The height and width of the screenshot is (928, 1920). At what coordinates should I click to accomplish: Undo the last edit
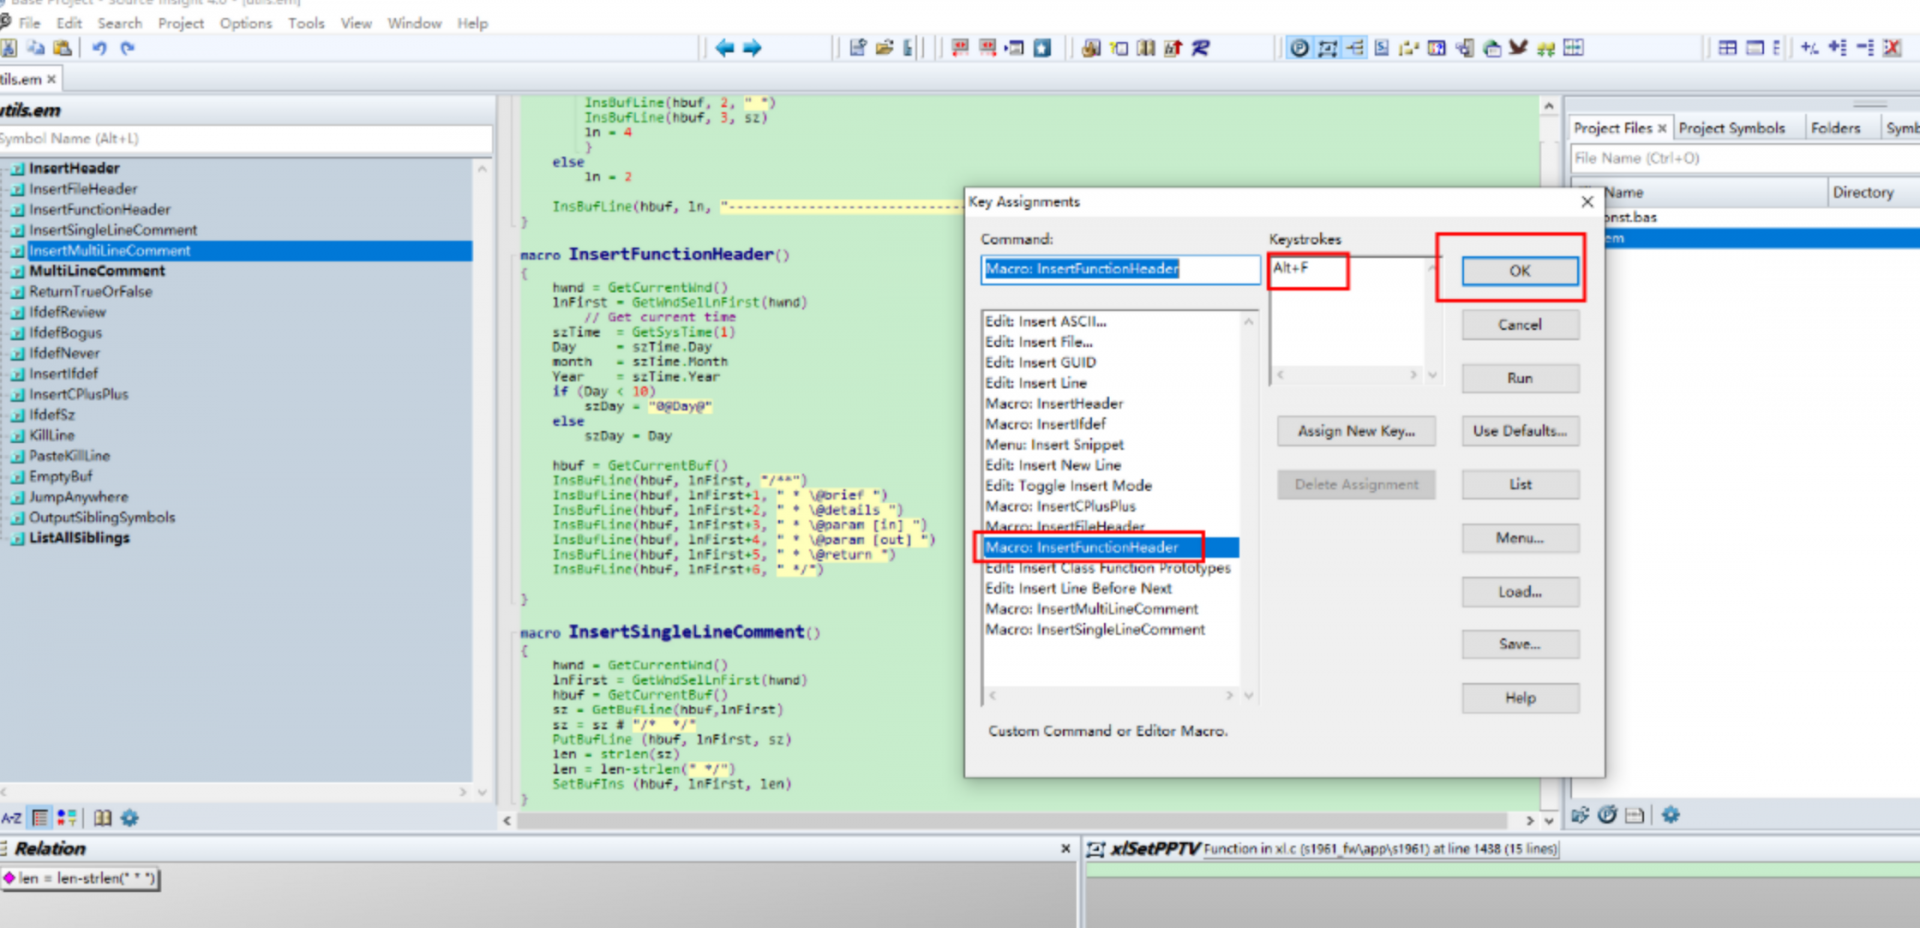(99, 48)
